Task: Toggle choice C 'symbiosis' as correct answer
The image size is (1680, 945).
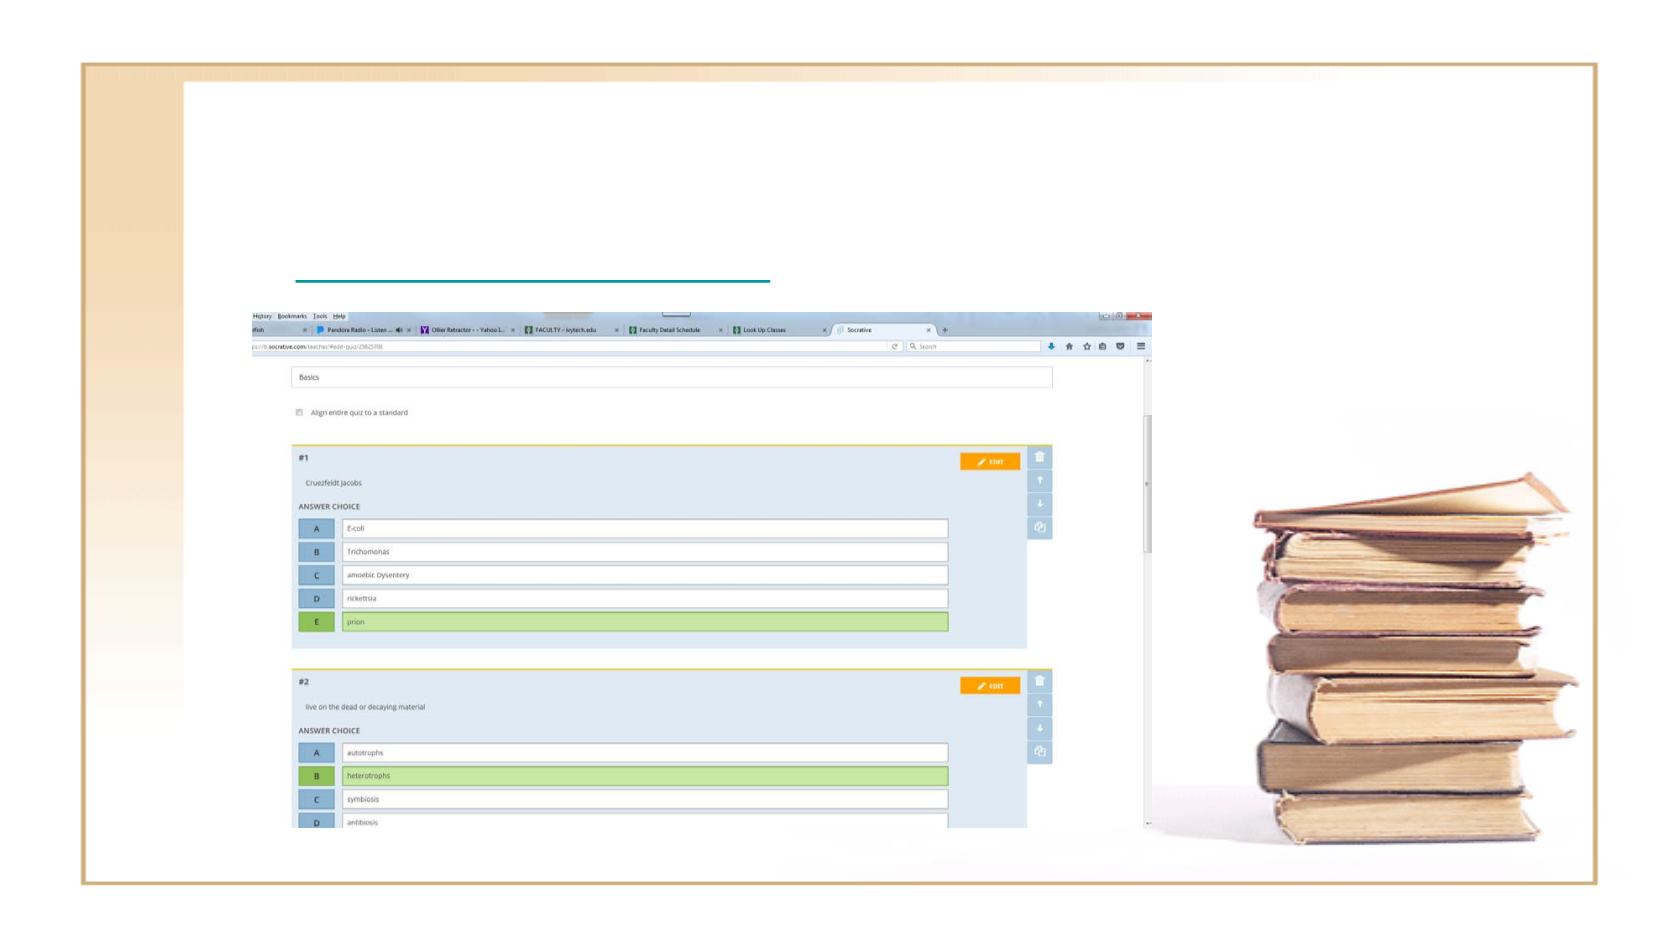Action: click(316, 797)
